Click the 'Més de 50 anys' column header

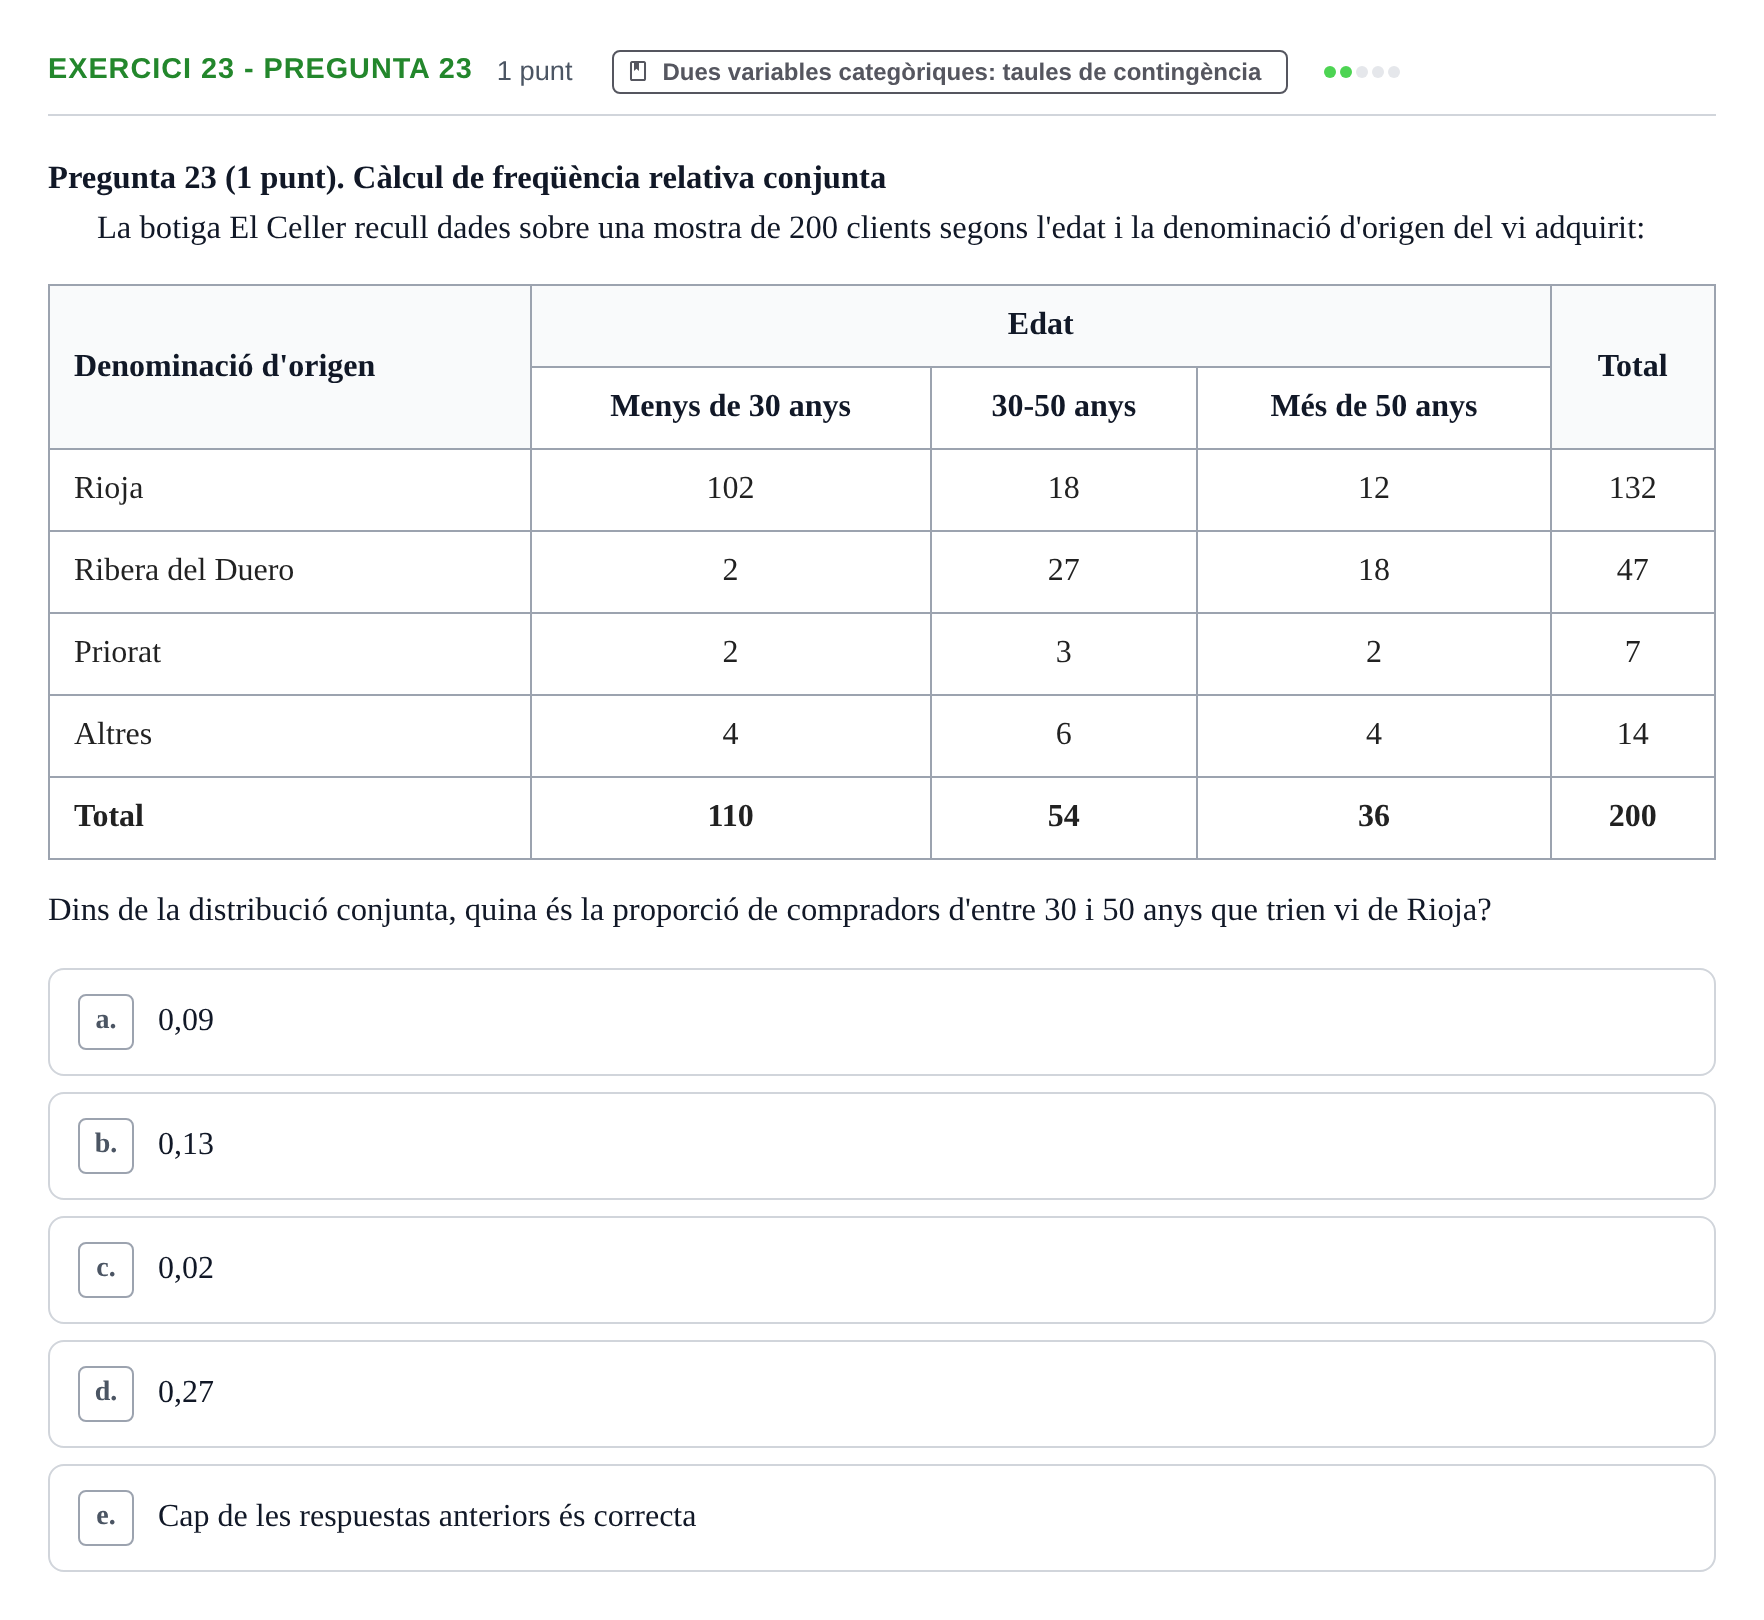[x=1373, y=406]
